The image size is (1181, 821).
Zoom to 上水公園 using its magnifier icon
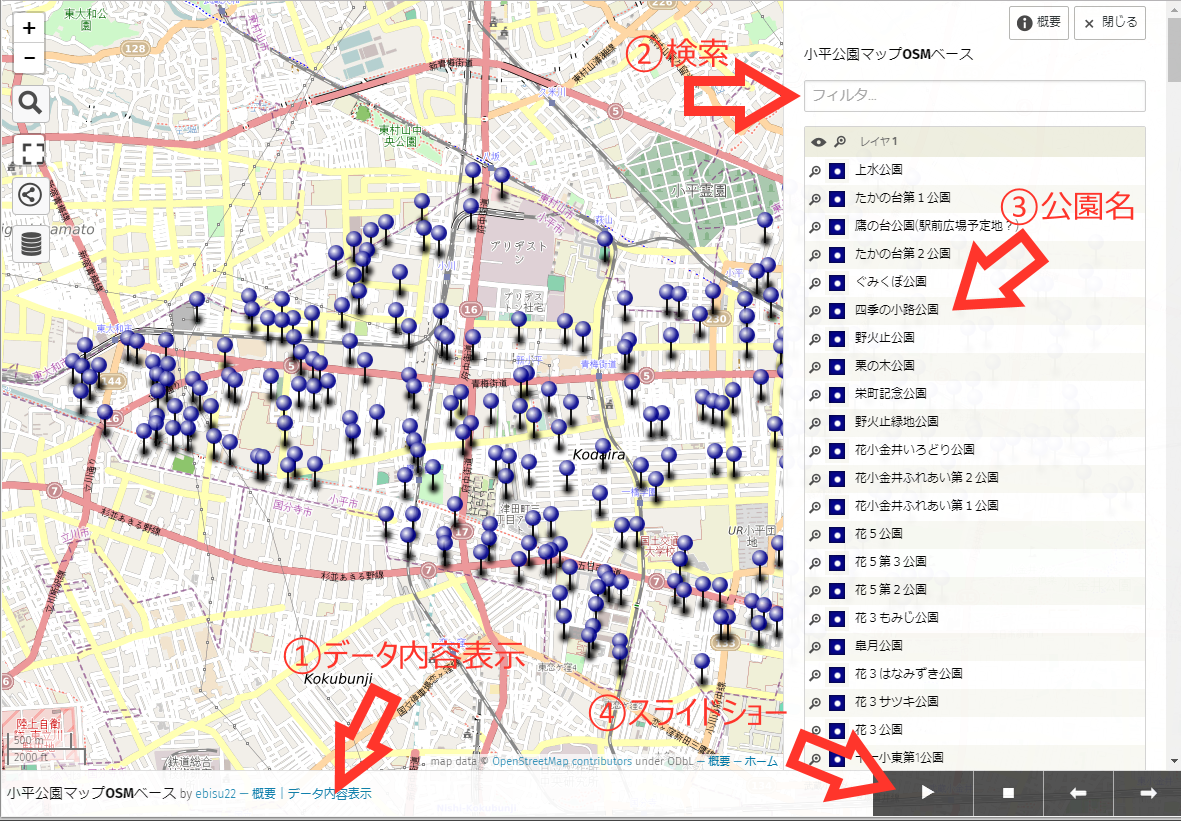816,170
